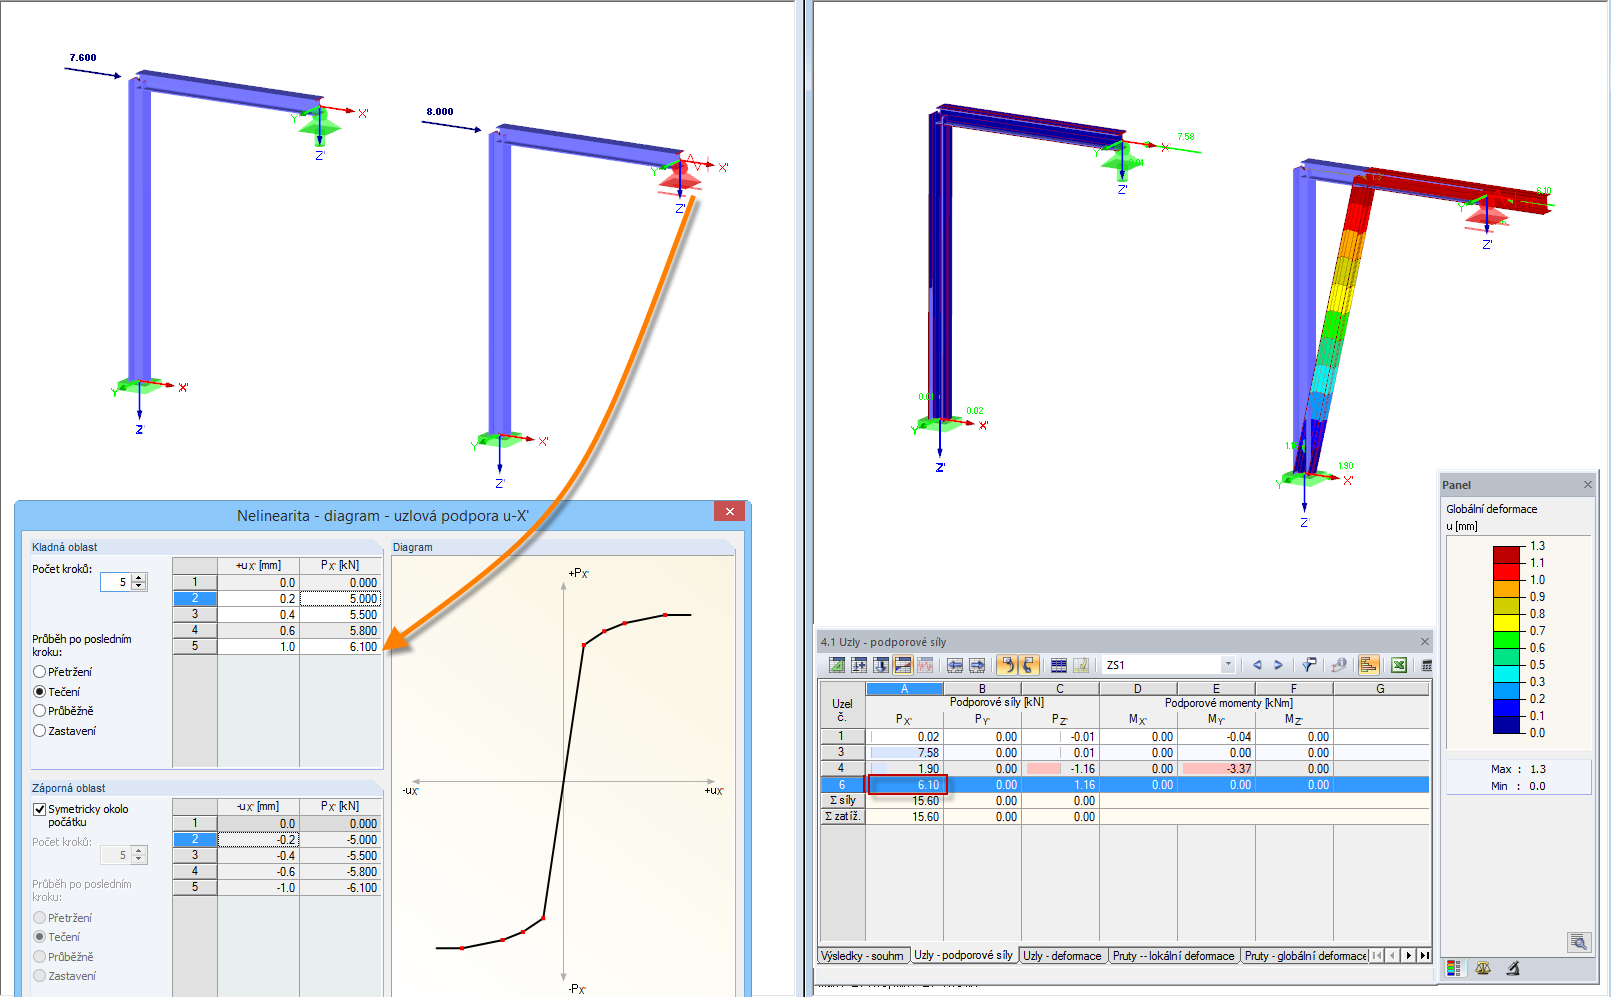Select Tečení option in Záporná oblast
The height and width of the screenshot is (997, 1611).
[x=57, y=937]
